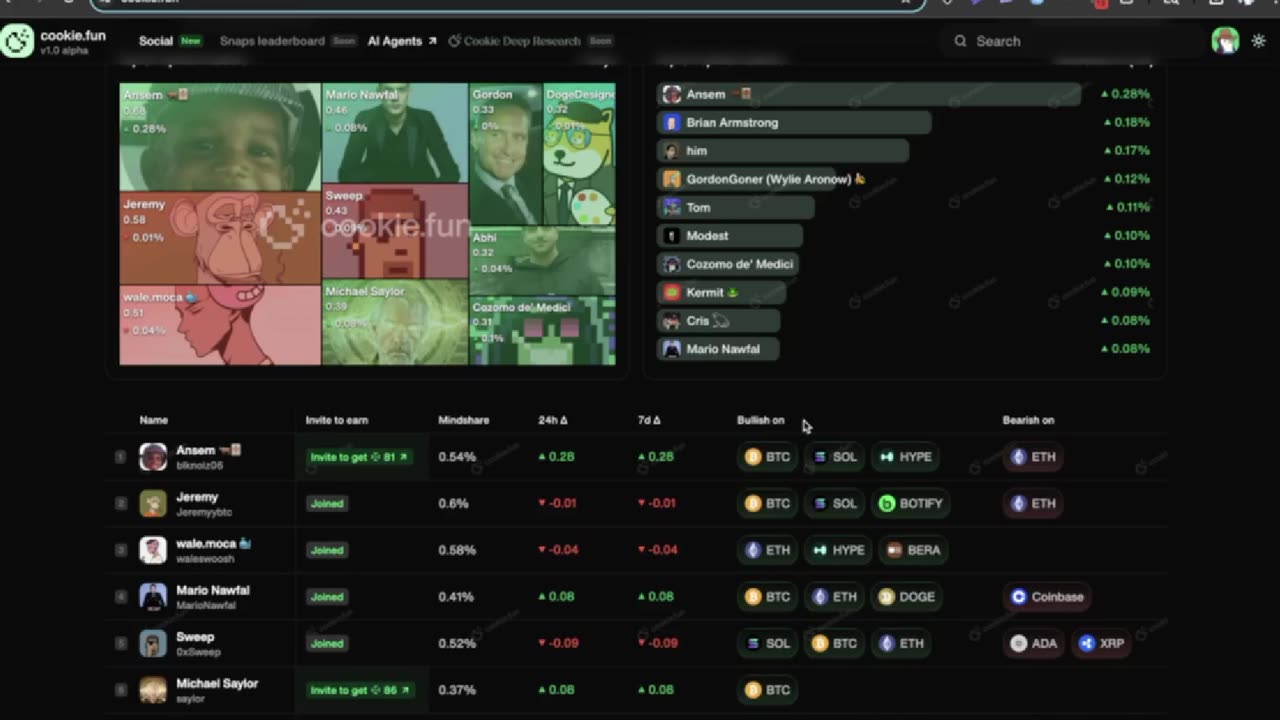Select the Sweep treemap tile
The height and width of the screenshot is (720, 1280).
coord(395,231)
